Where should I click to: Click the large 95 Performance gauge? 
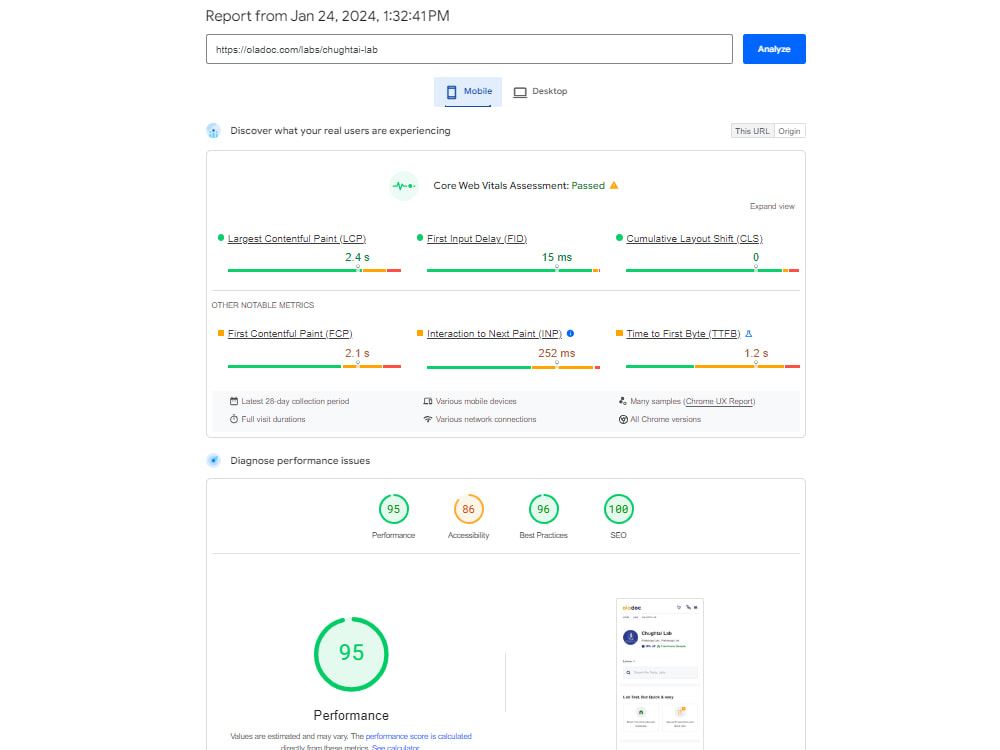[351, 654]
